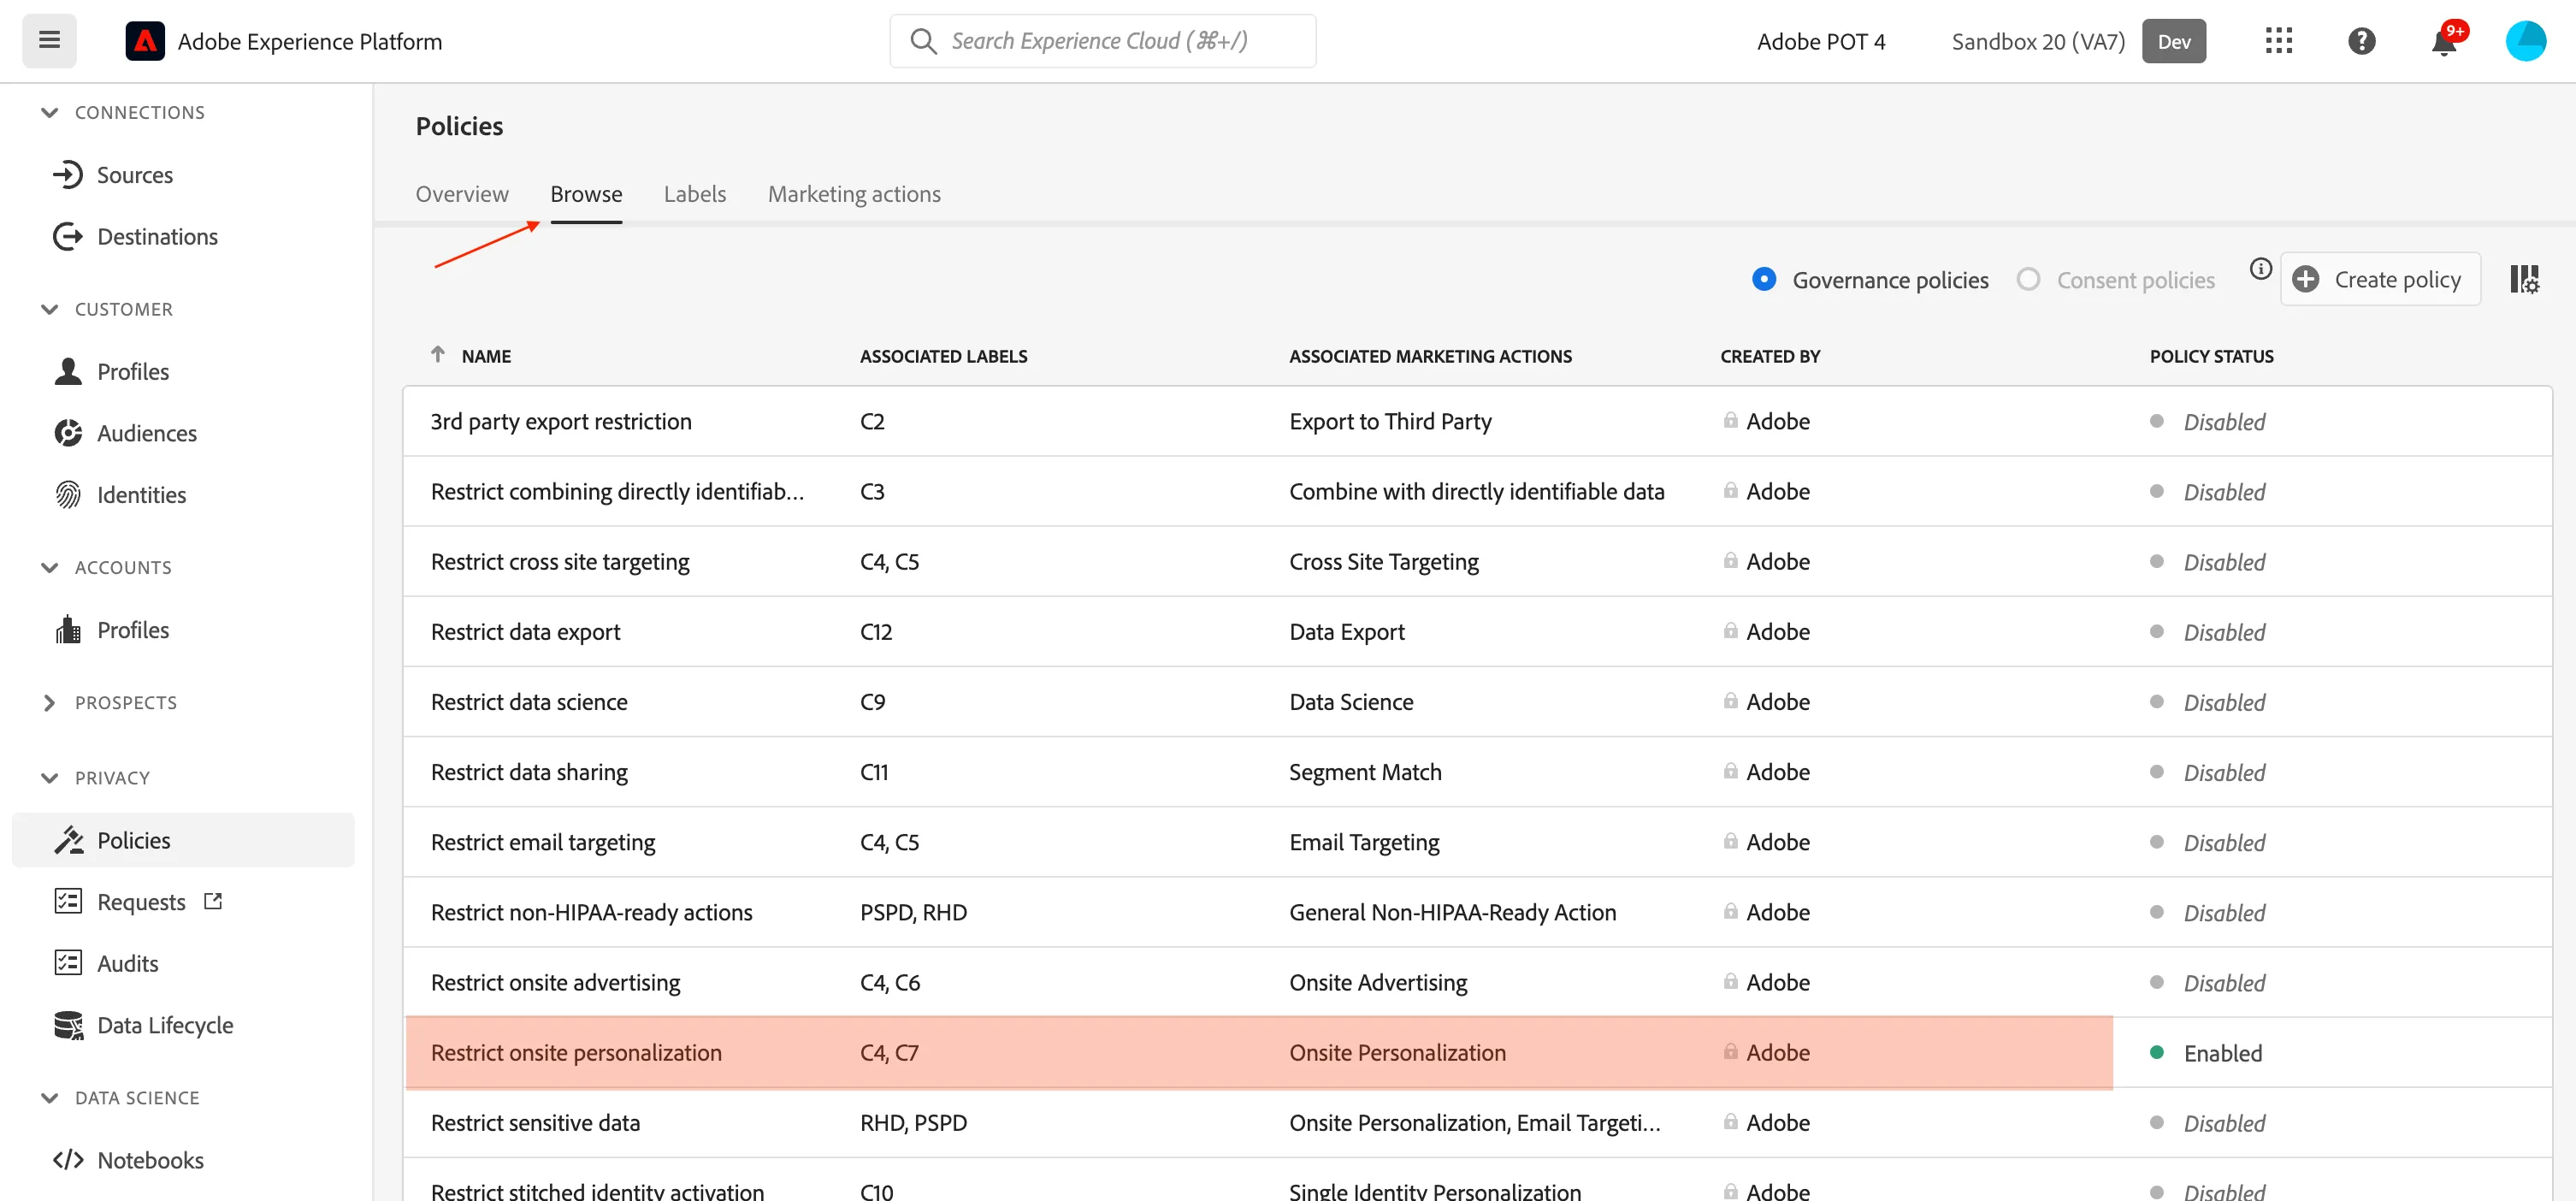Sort by the Name column header

coord(486,356)
